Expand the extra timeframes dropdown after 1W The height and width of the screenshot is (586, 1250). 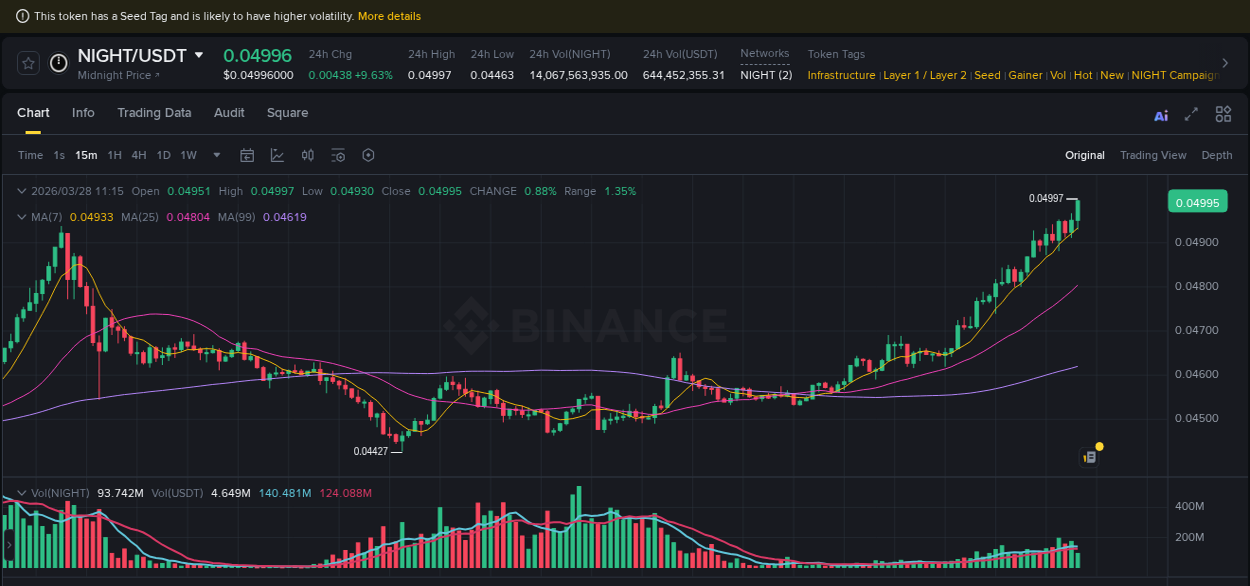point(216,155)
